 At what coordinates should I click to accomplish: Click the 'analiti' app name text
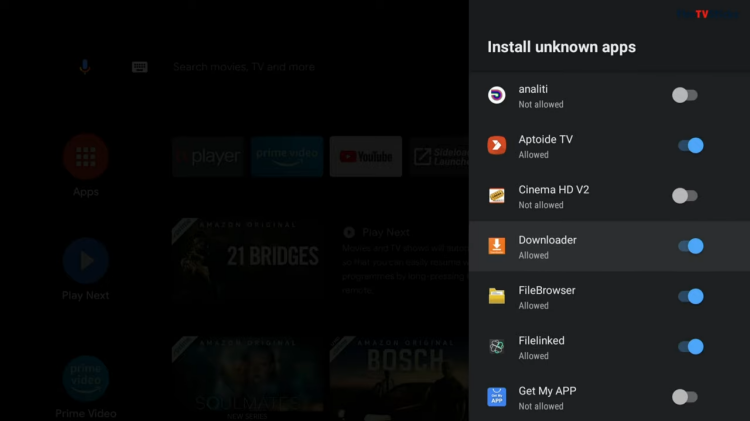(x=533, y=89)
